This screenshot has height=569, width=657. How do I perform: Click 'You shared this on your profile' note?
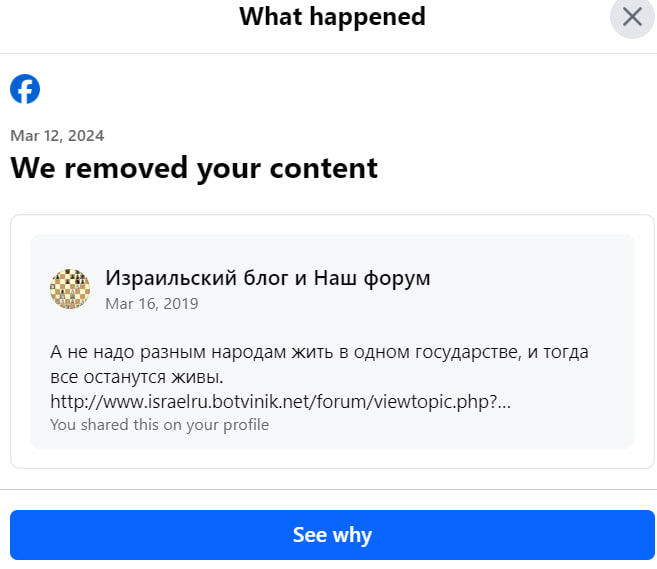(x=160, y=425)
